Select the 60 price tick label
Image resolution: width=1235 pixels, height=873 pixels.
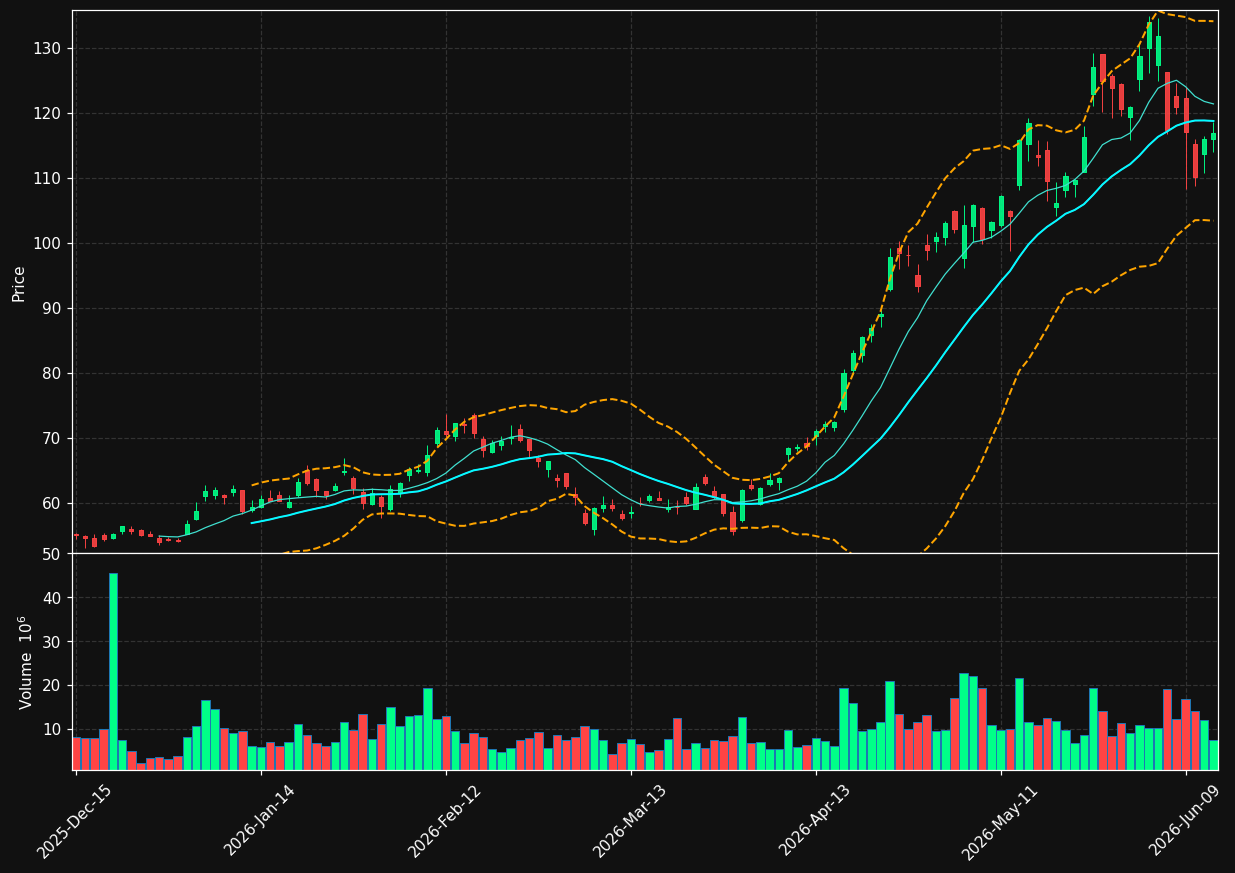[50, 504]
